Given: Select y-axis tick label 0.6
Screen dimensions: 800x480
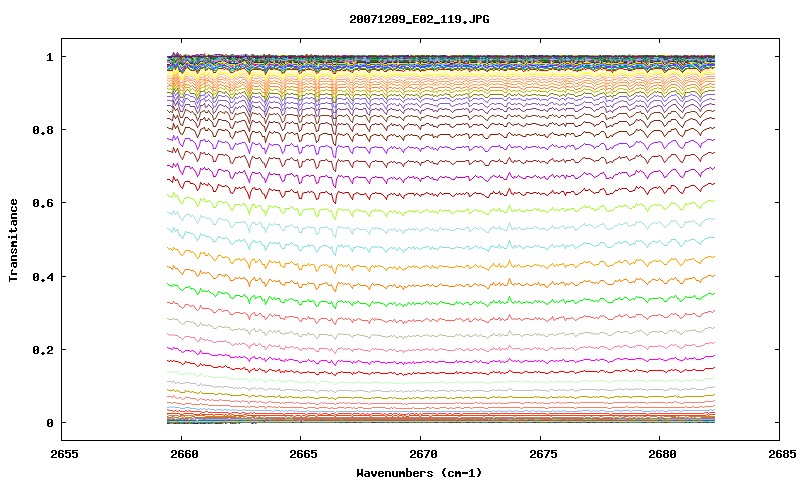Looking at the screenshot, I should tap(43, 203).
